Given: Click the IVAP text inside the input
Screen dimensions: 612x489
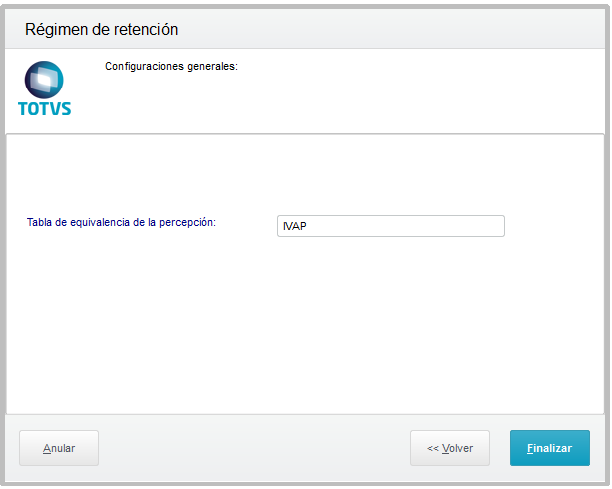Looking at the screenshot, I should [x=294, y=226].
